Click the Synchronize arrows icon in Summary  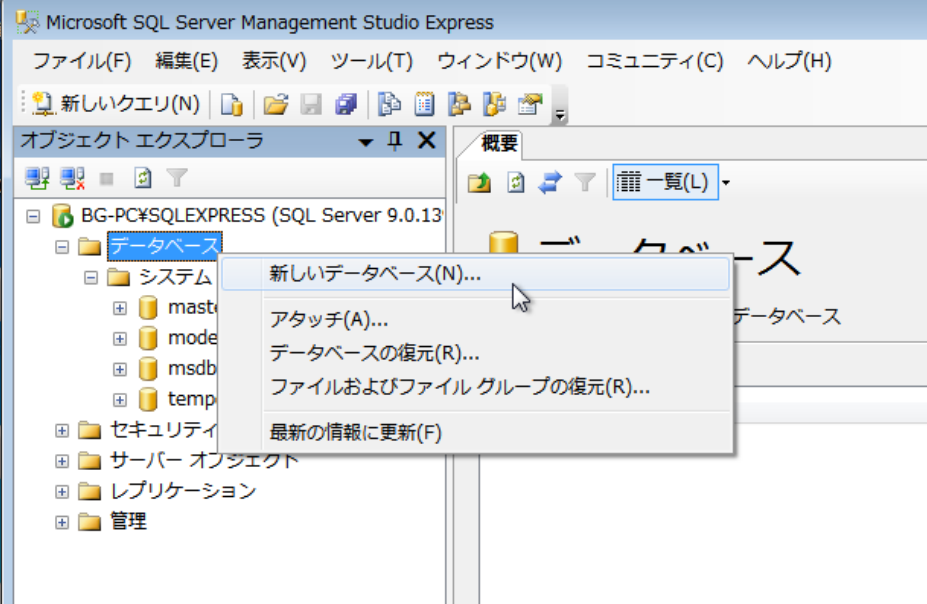[550, 182]
